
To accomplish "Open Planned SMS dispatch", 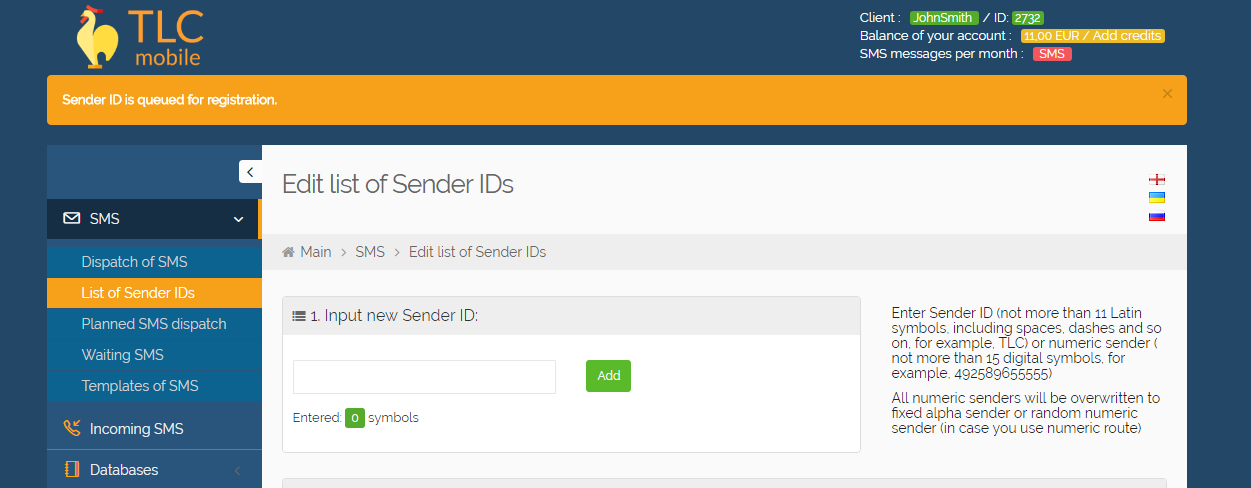I will coord(154,324).
